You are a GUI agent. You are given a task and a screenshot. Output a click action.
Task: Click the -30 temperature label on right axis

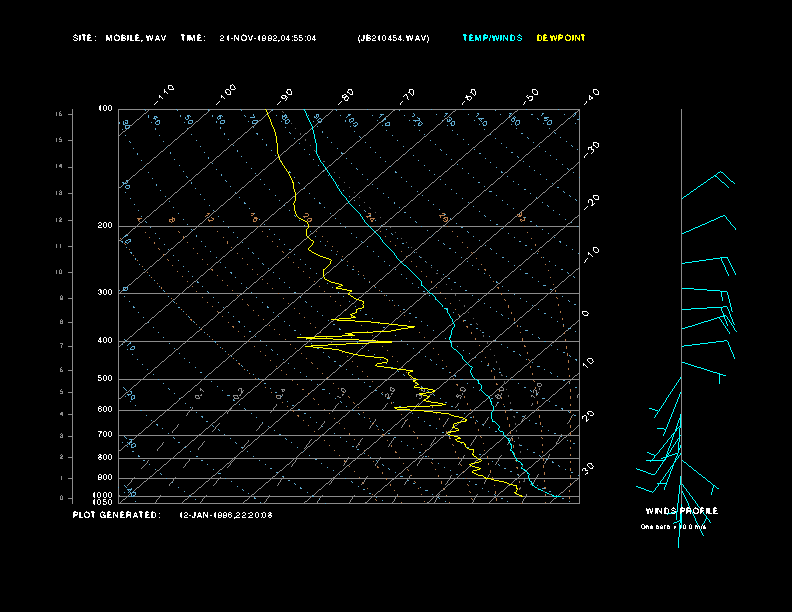[x=591, y=149]
